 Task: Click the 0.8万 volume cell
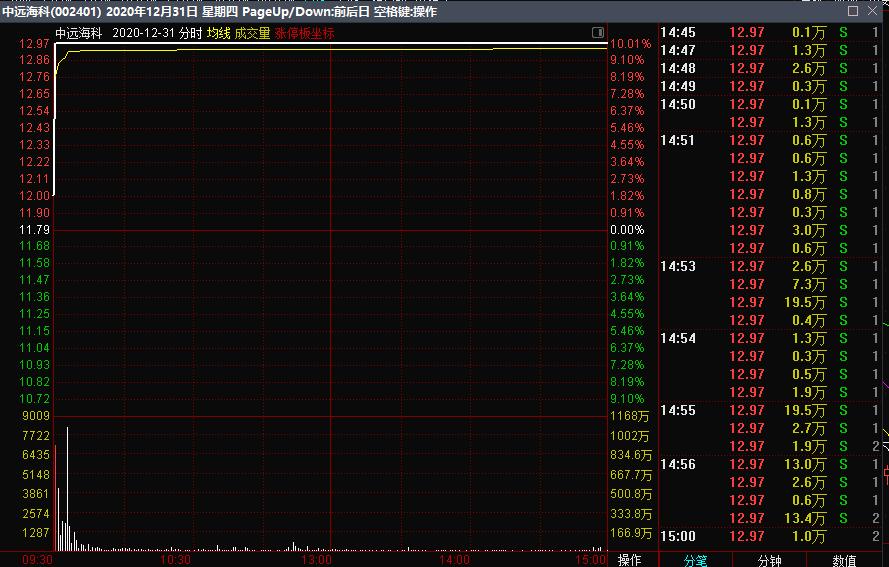(809, 194)
